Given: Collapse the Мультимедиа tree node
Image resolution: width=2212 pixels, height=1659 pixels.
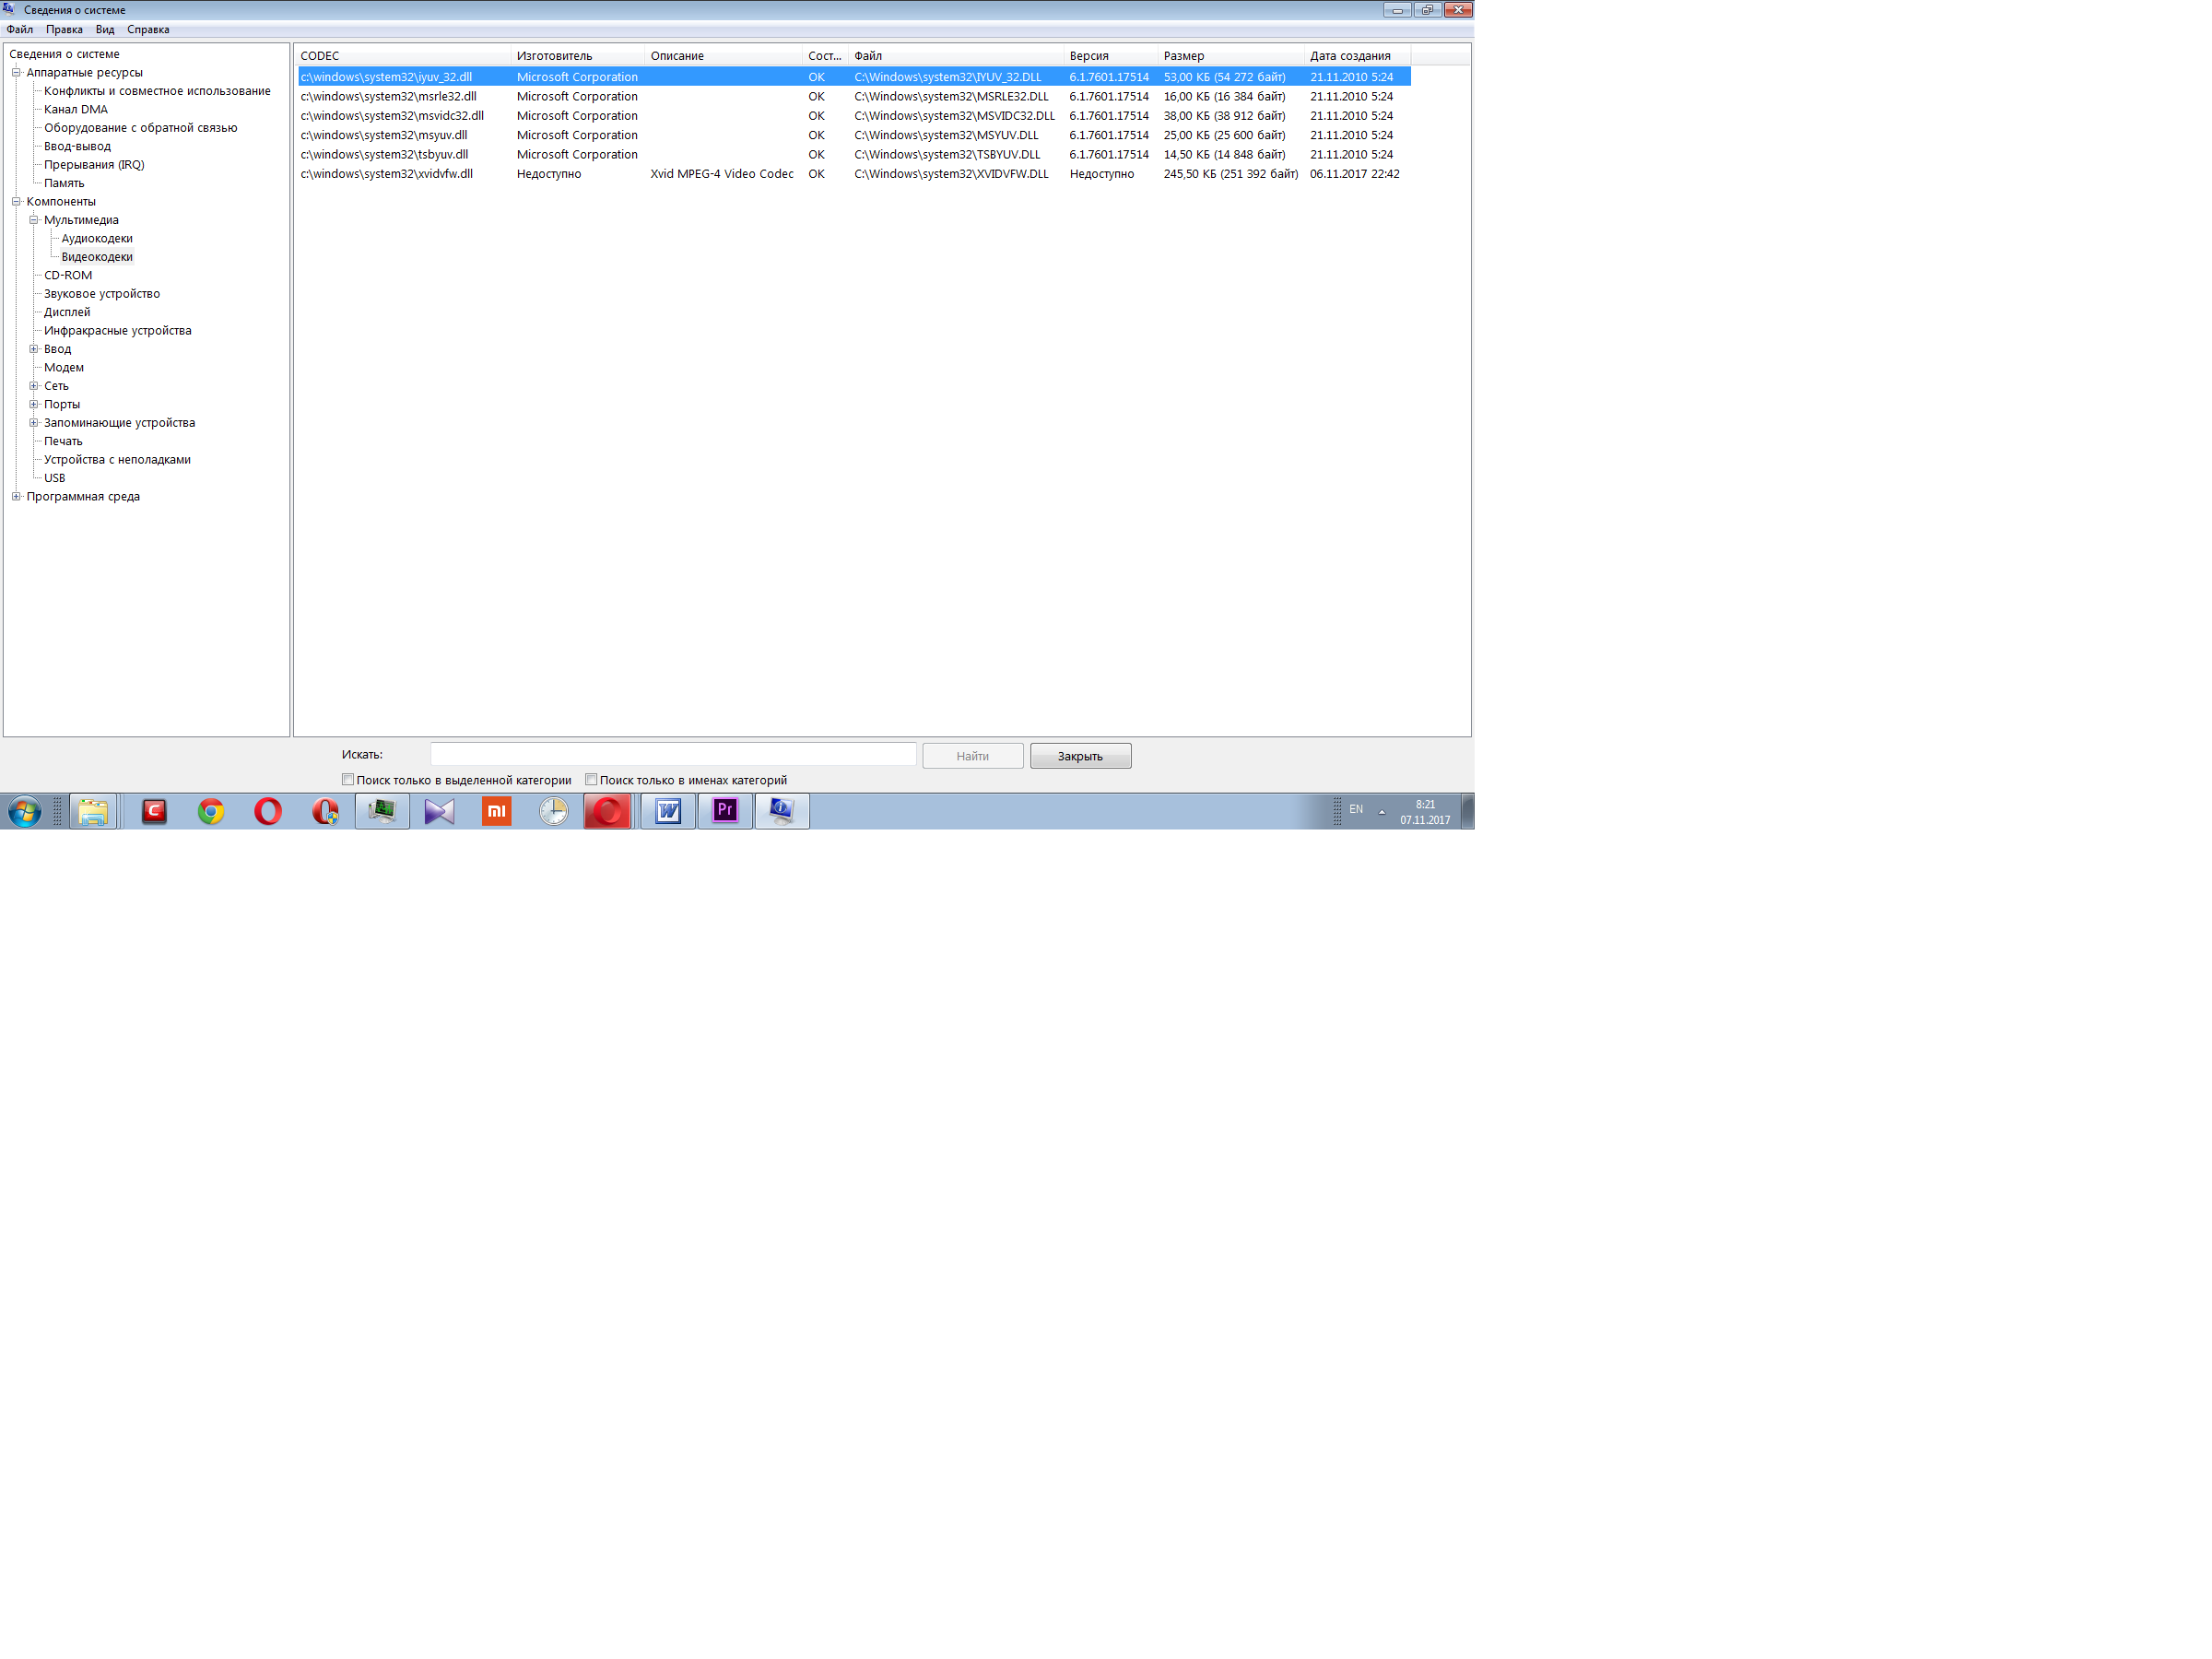Looking at the screenshot, I should tap(34, 220).
